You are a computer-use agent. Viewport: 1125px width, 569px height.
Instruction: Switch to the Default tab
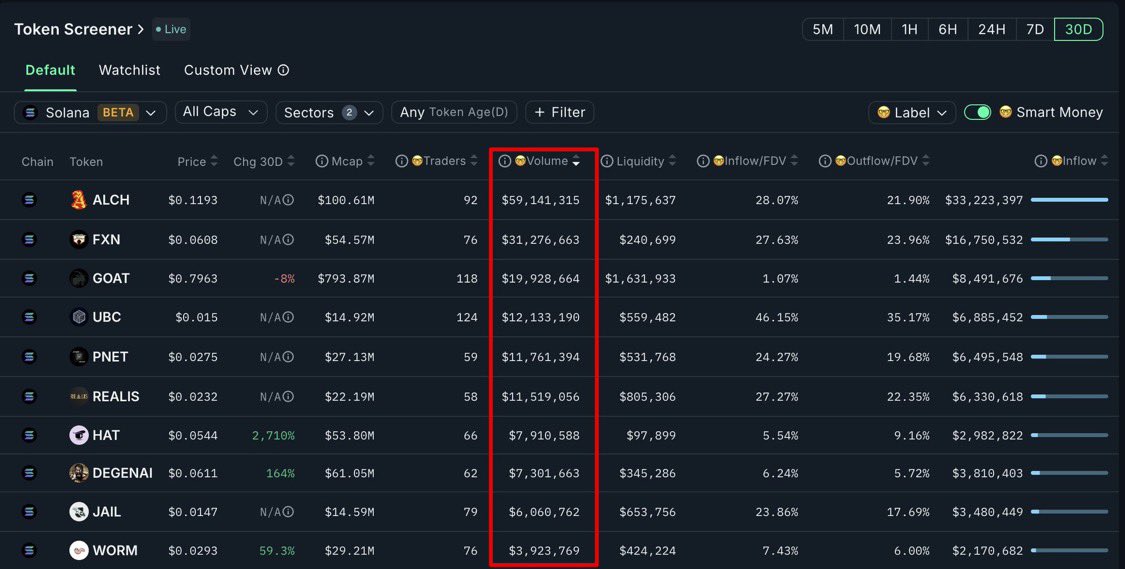50,70
